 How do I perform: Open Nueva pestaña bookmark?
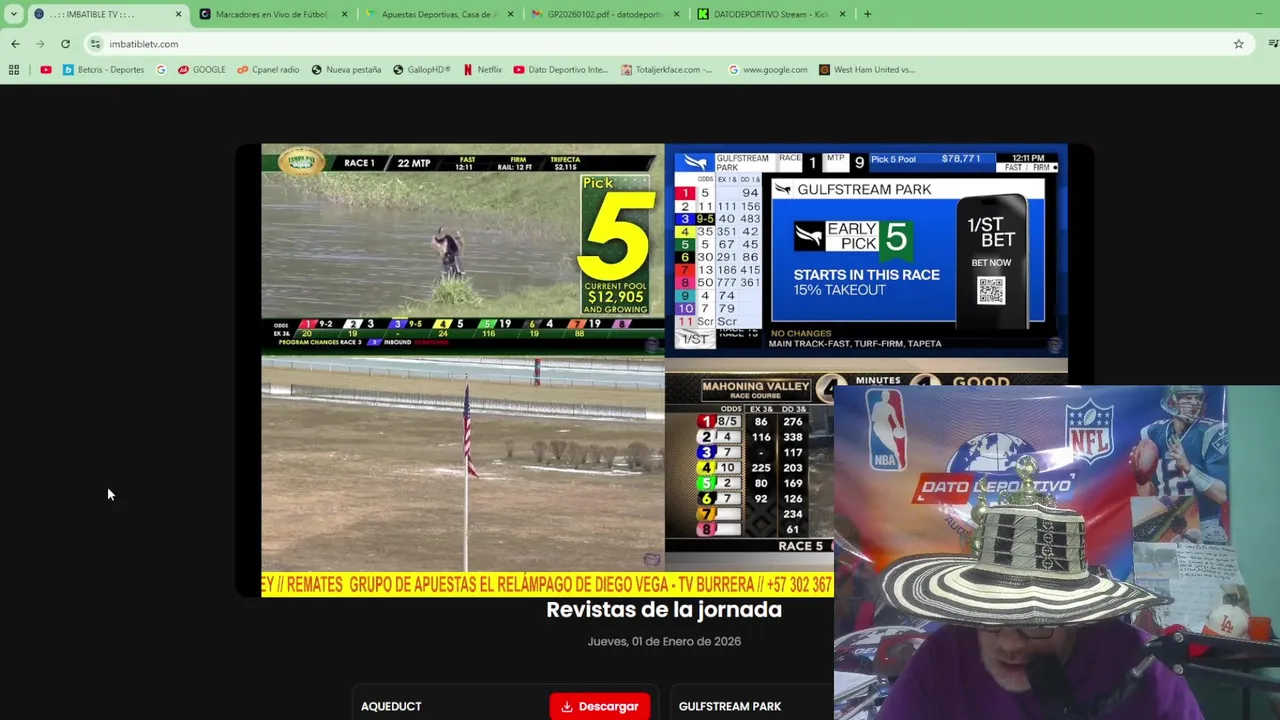click(x=346, y=70)
